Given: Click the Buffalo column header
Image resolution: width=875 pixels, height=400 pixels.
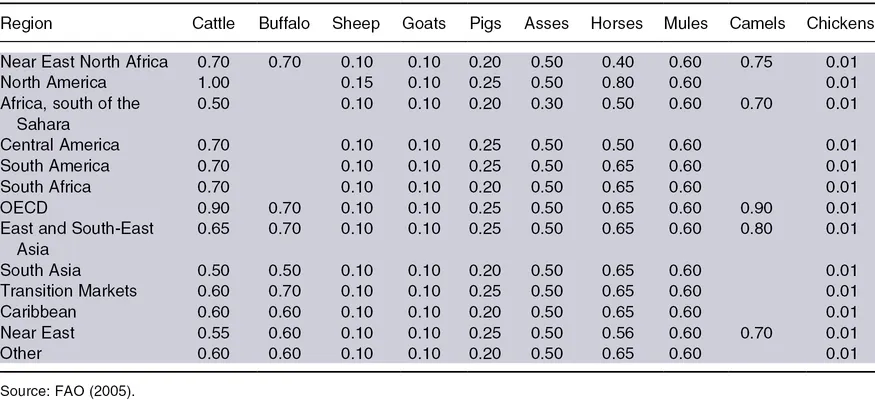Looking at the screenshot, I should pyautogui.click(x=284, y=22).
